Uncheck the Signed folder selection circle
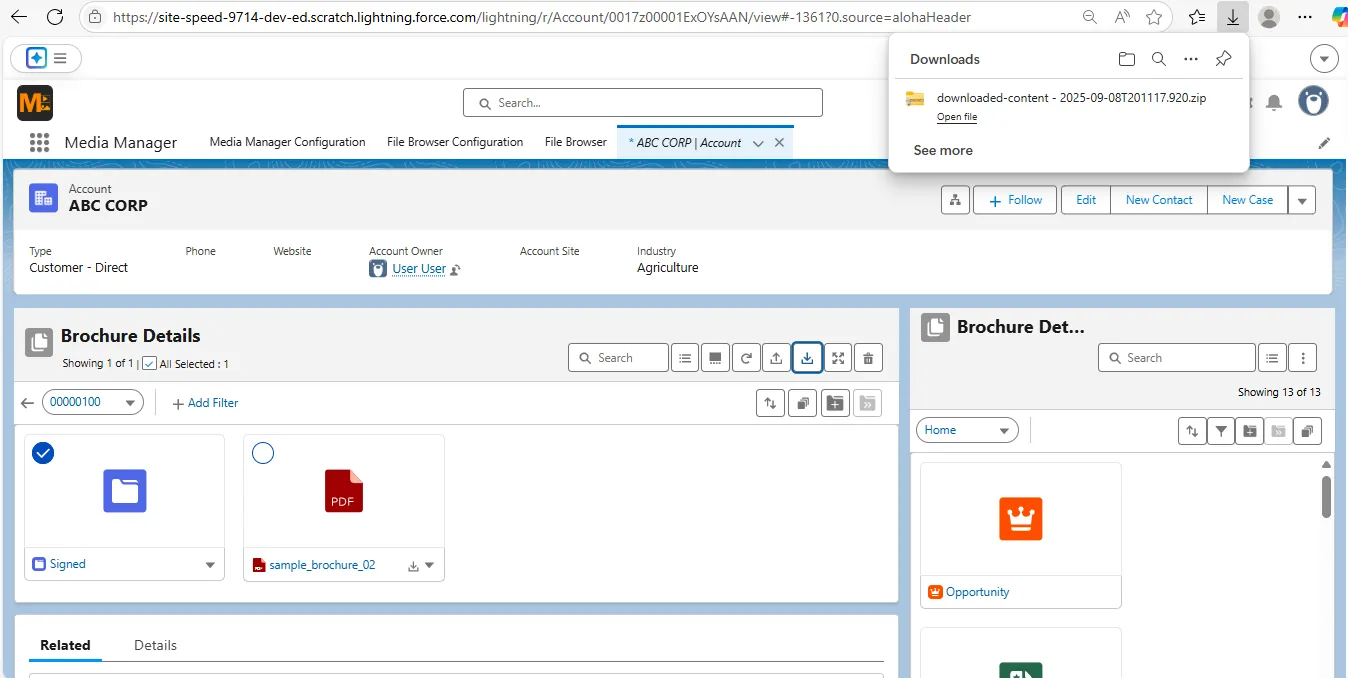The image size is (1348, 678). pos(43,454)
